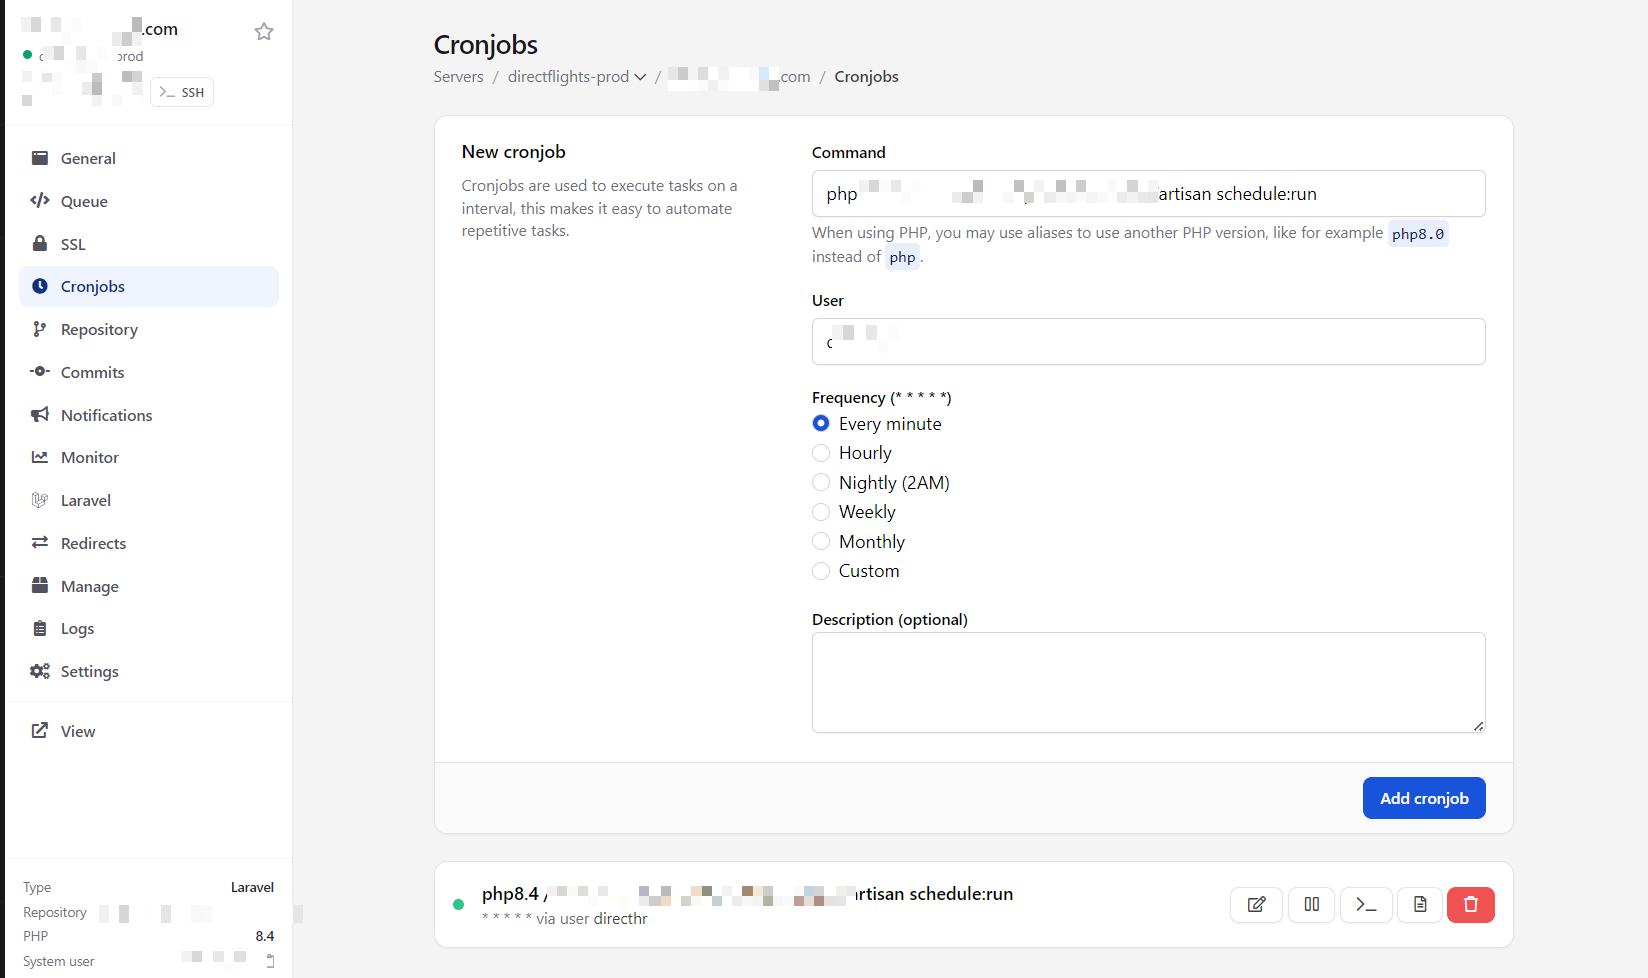This screenshot has height=978, width=1648.
Task: Click the PHP version '8.4' value
Action: pos(265,936)
